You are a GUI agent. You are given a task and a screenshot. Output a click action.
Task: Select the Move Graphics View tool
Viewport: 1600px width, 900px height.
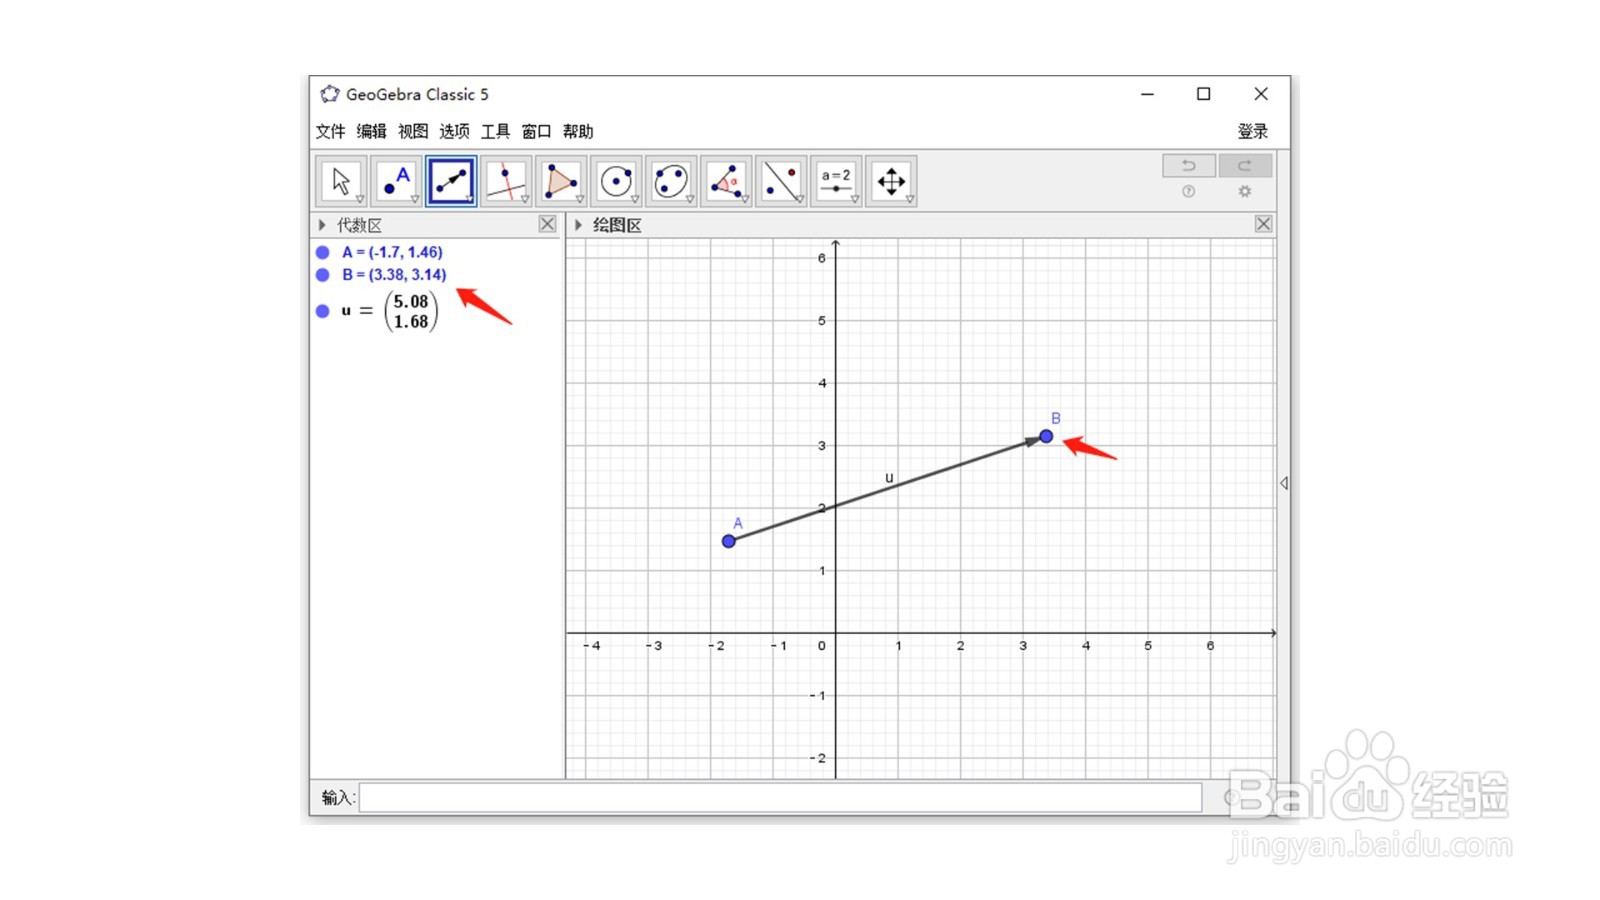(891, 181)
